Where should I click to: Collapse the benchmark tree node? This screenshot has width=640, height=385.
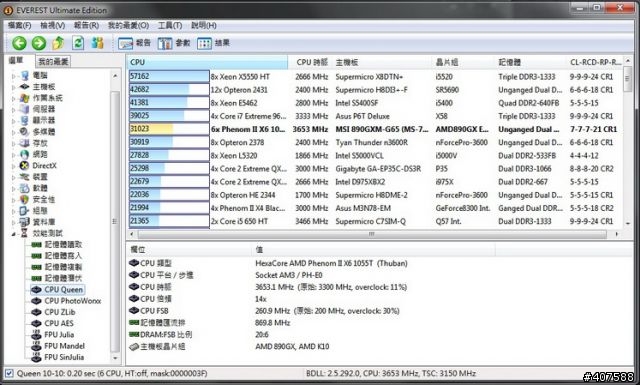[x=13, y=234]
